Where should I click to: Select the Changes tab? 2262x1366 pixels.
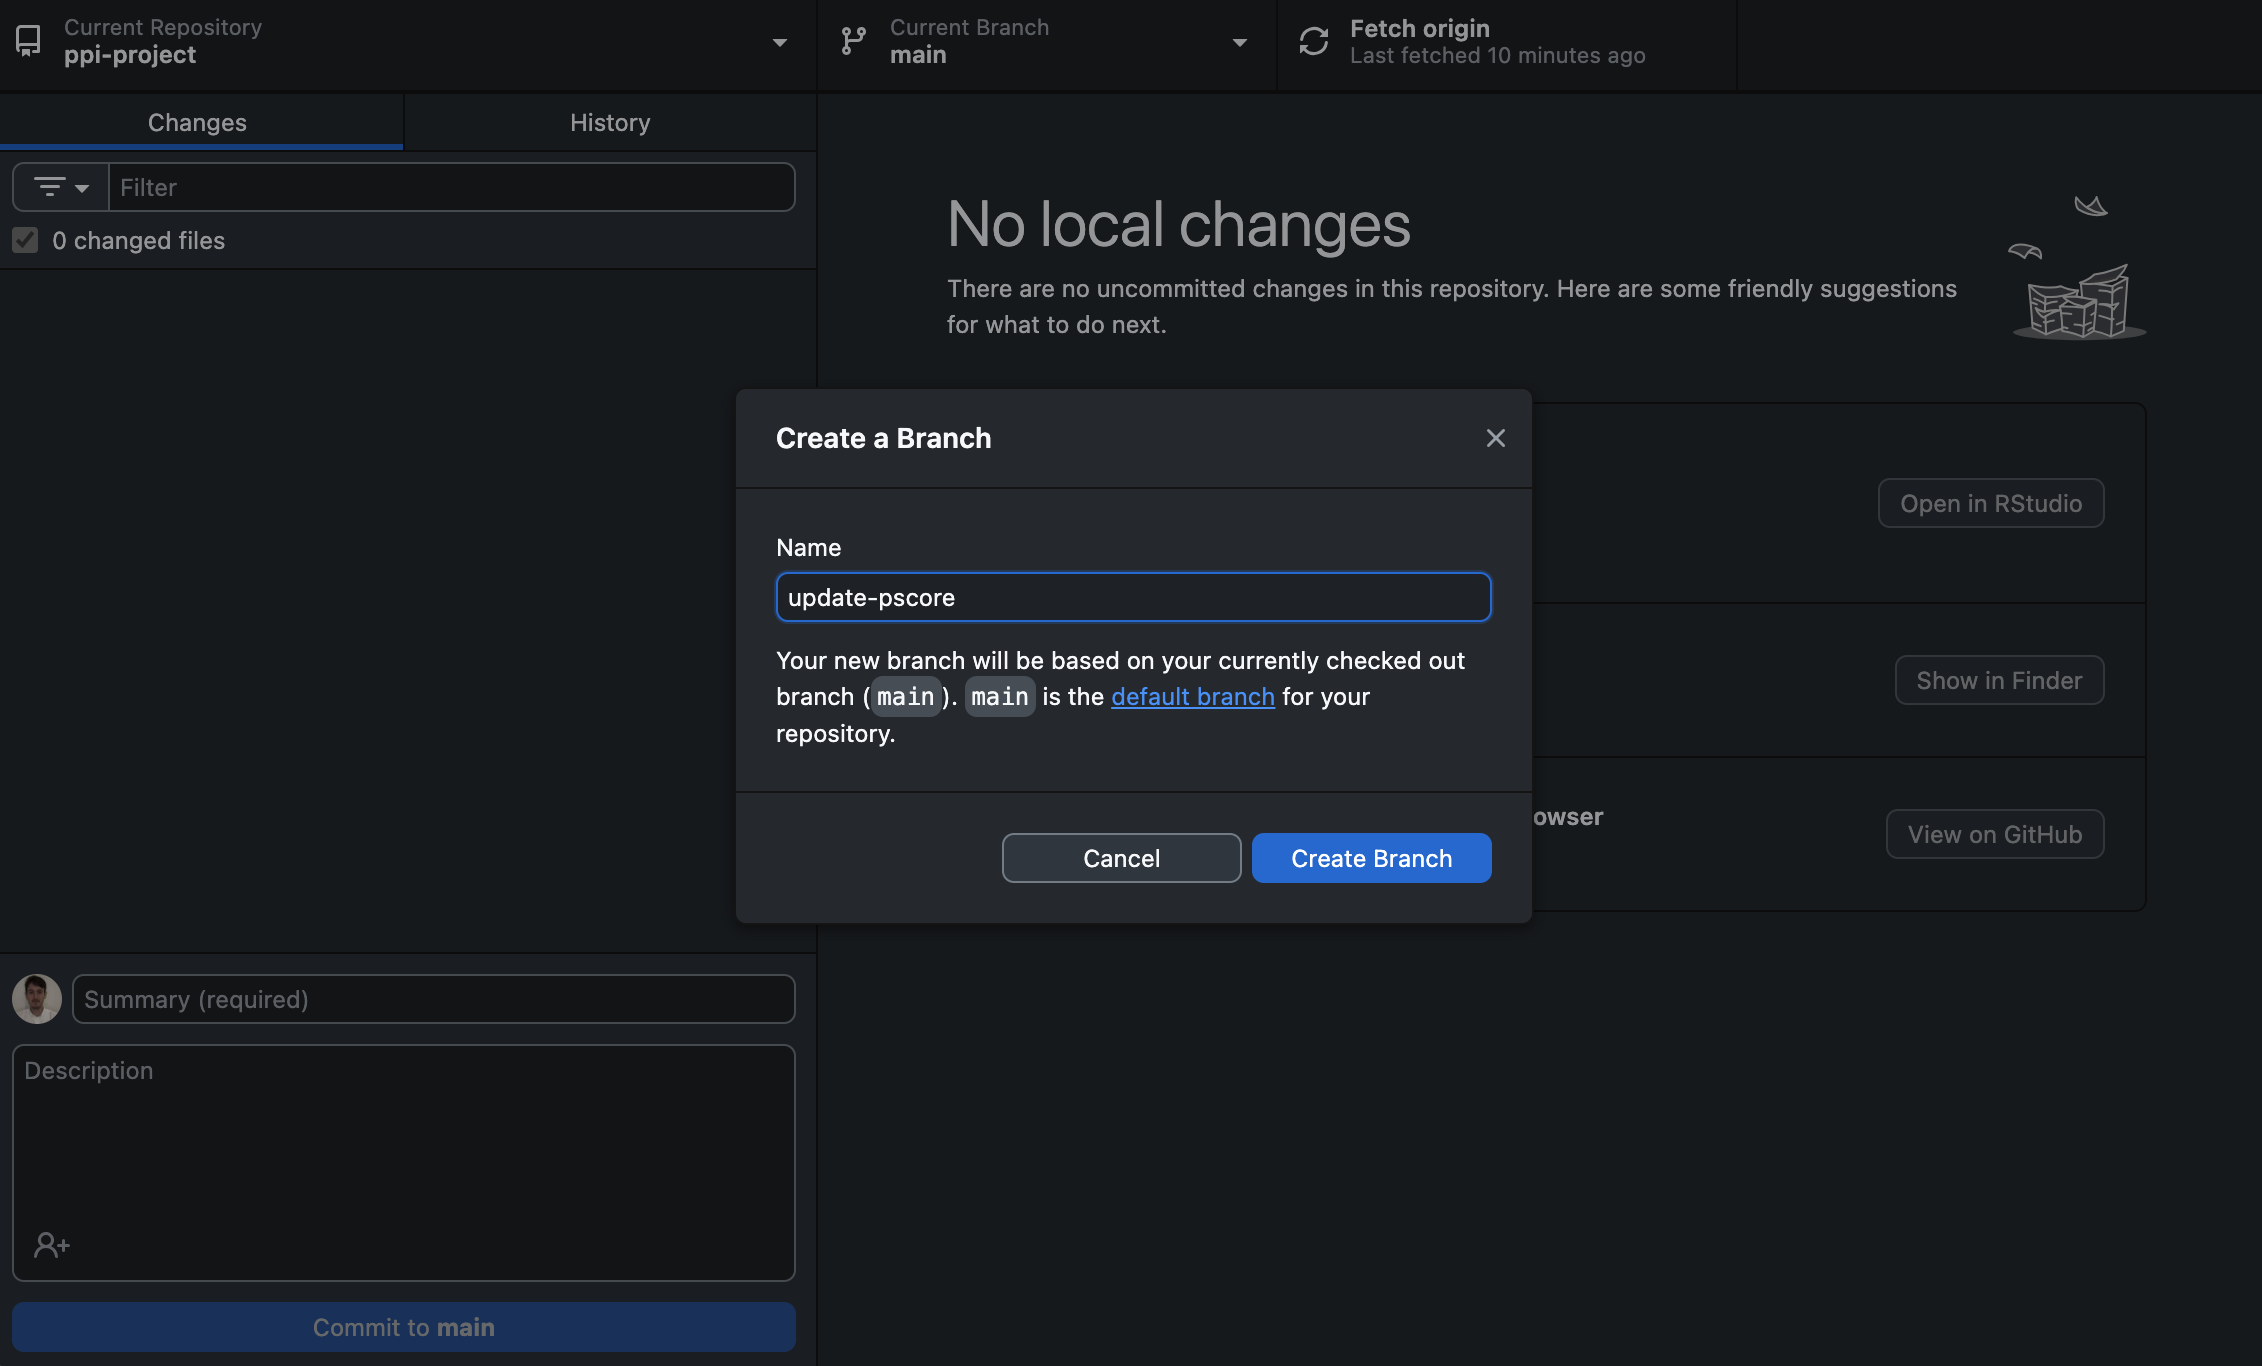[x=197, y=122]
